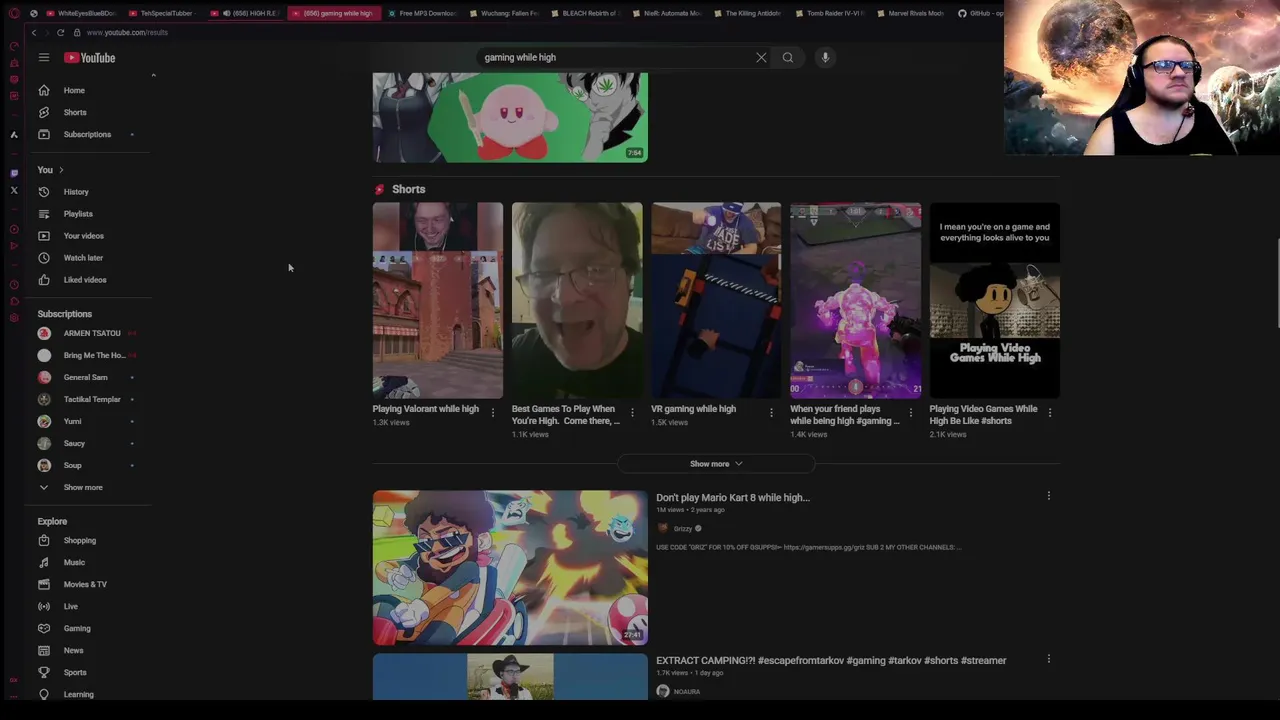This screenshot has width=1280, height=720.
Task: Click the magnifier search button
Action: [788, 58]
